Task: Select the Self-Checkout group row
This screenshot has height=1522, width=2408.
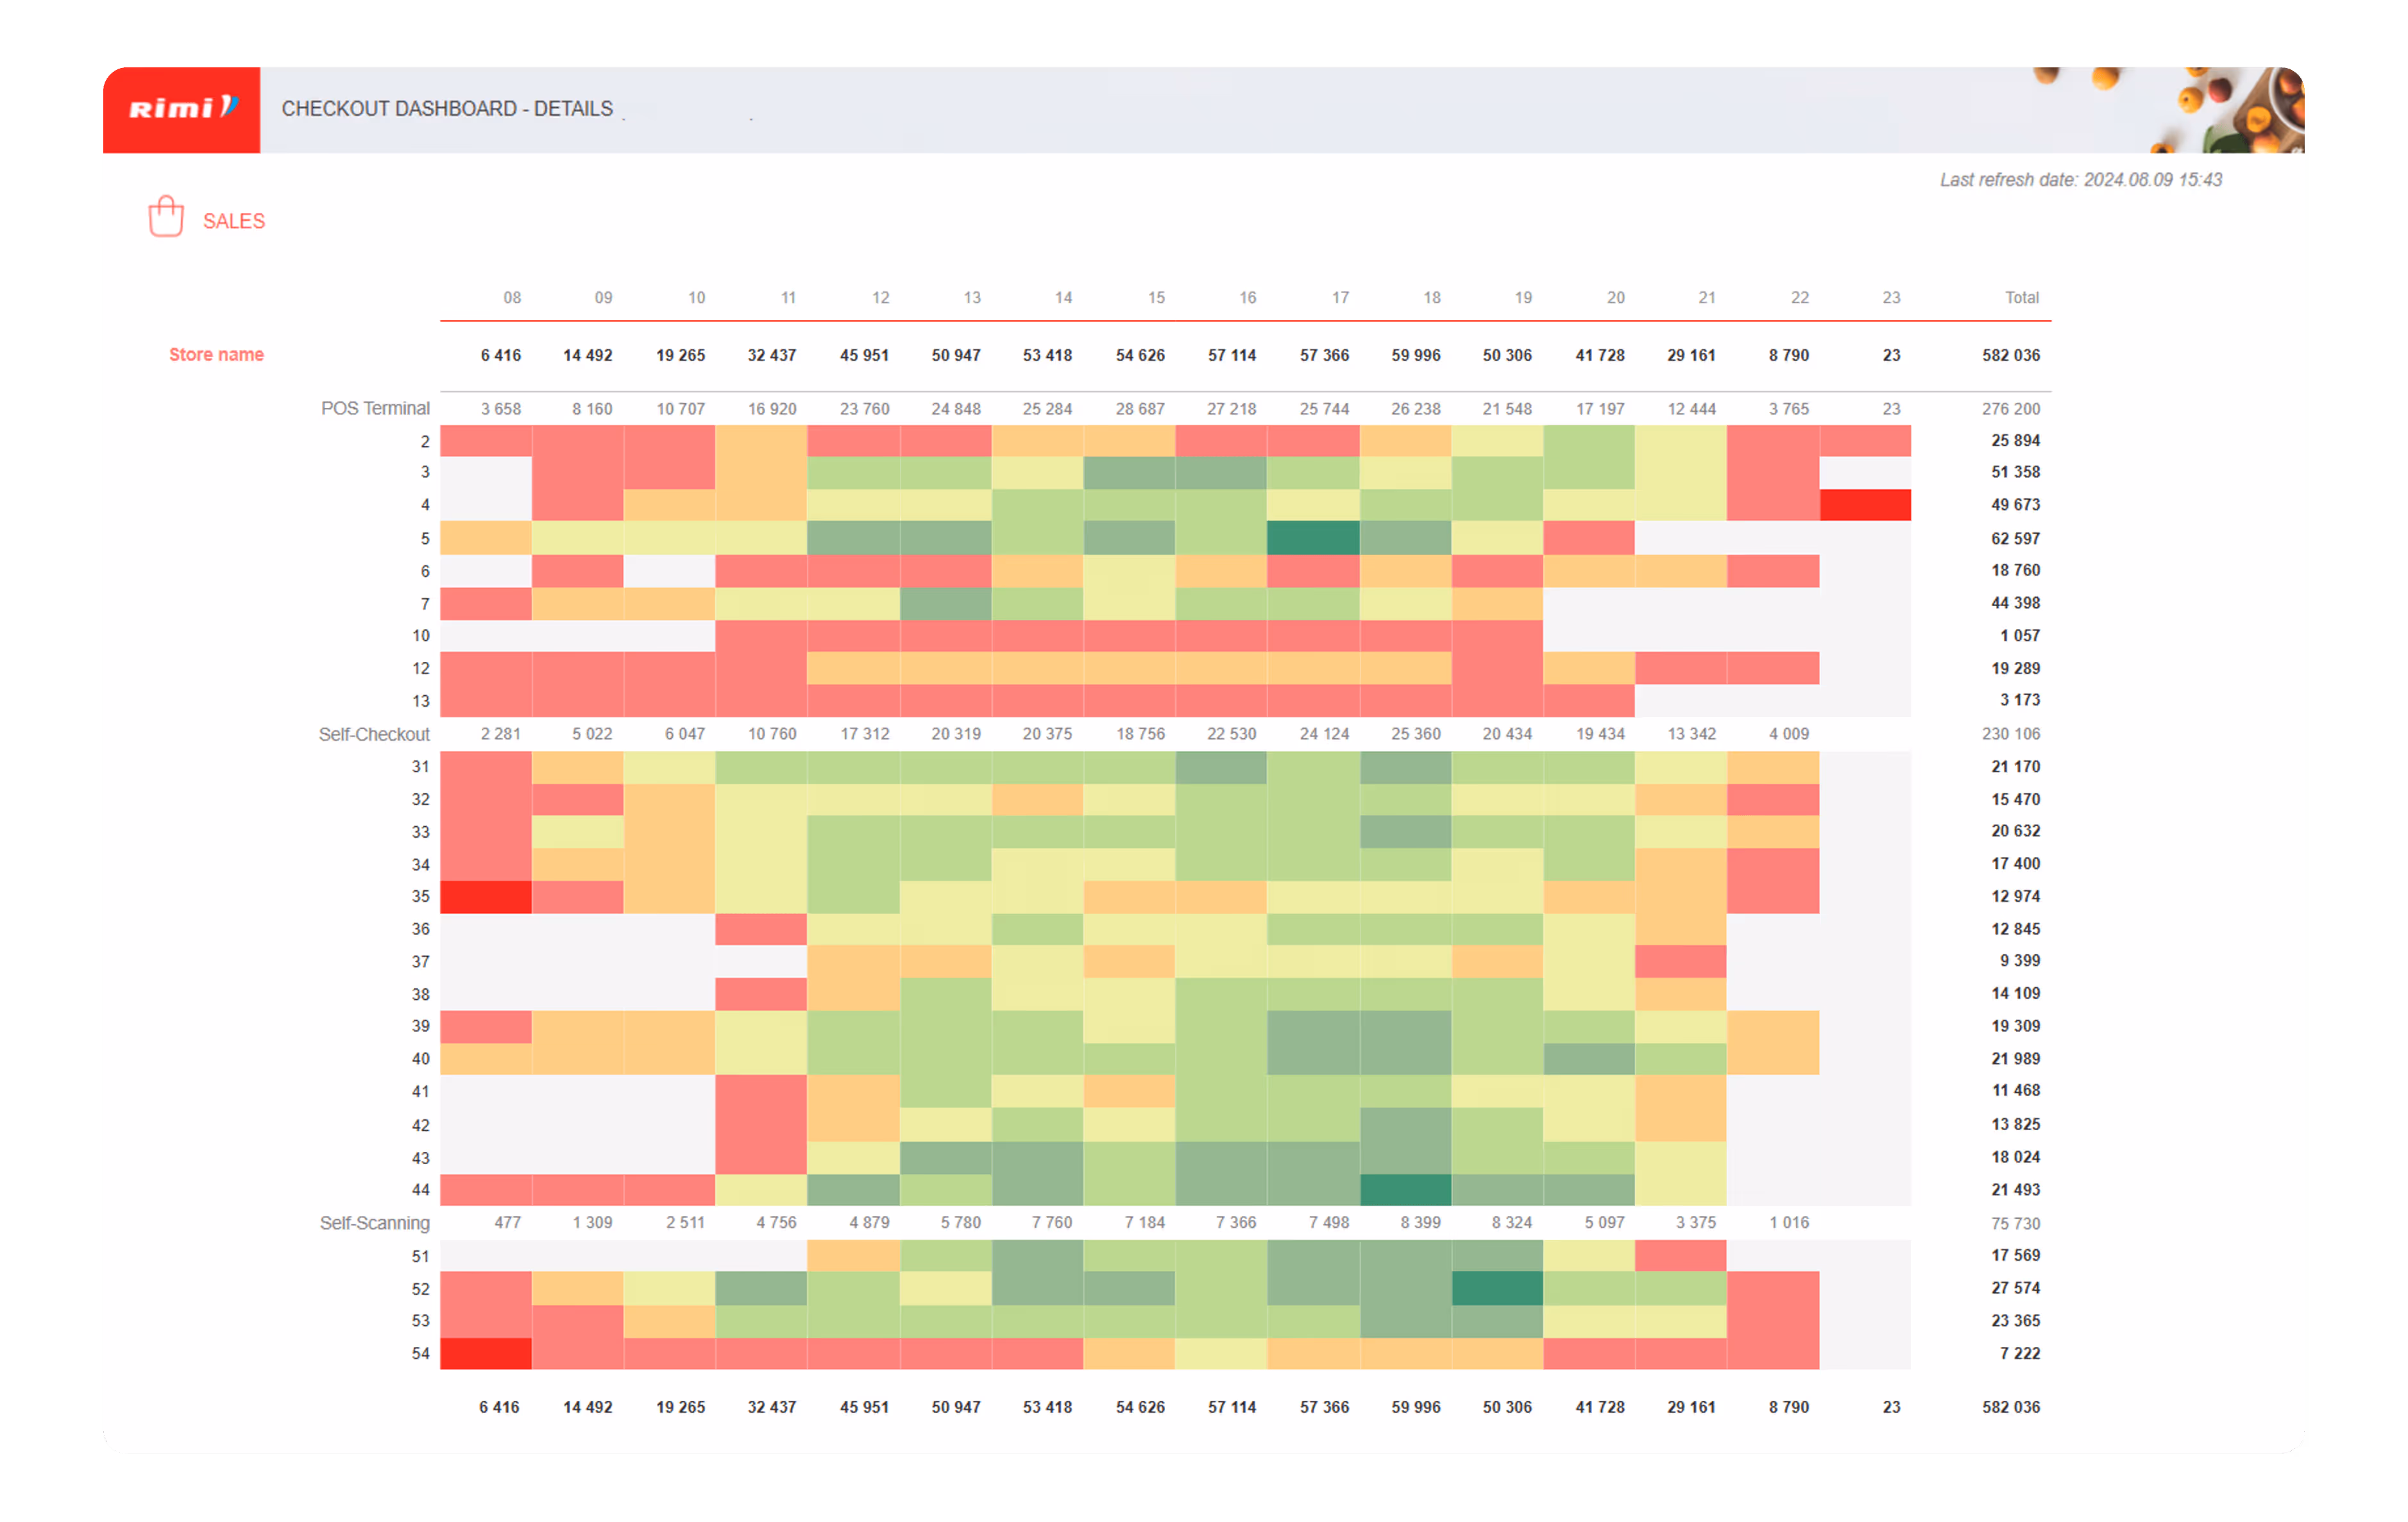Action: coord(374,734)
